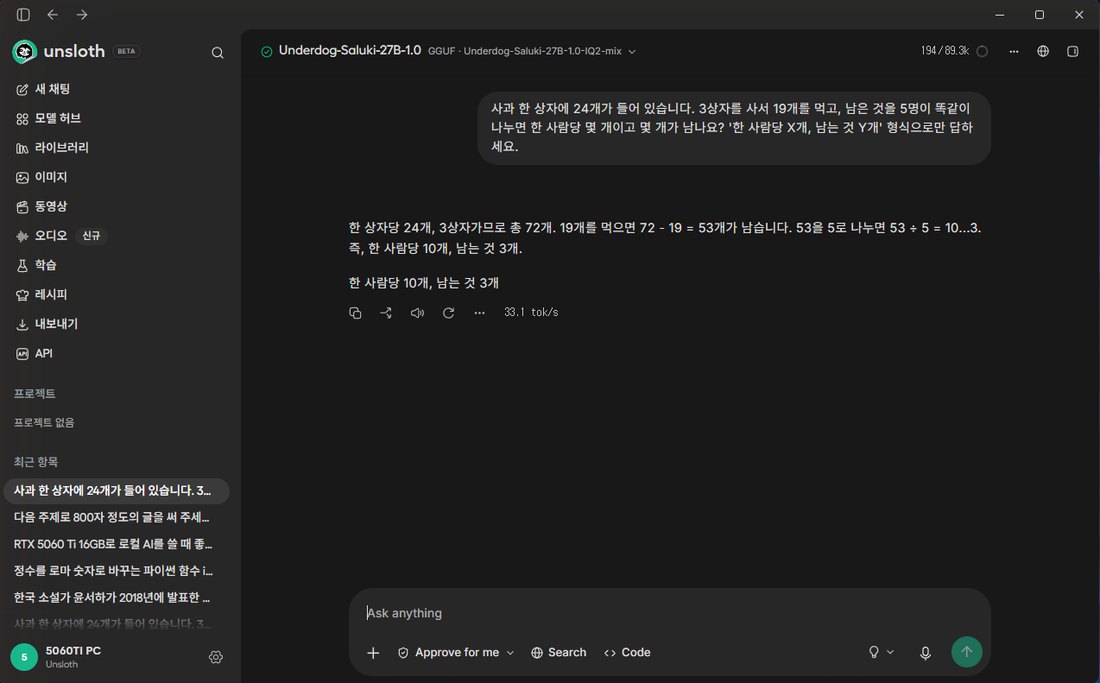The height and width of the screenshot is (683, 1100).
Task: Open the lightbulb thinking options dropdown
Action: point(881,652)
